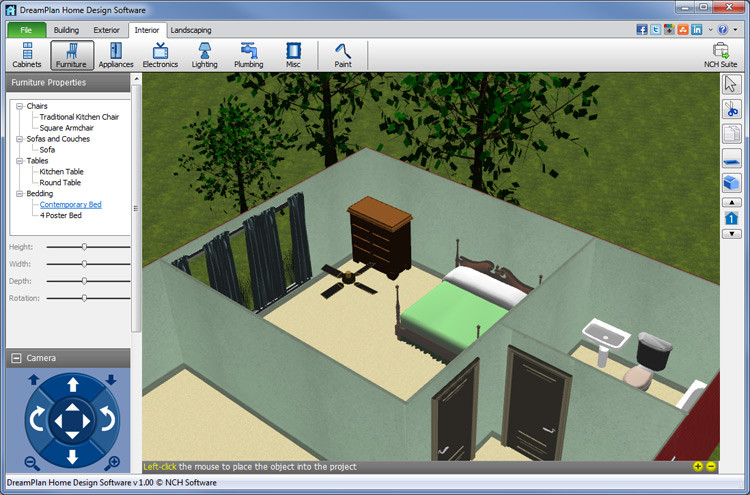Viewport: 750px width, 495px height.
Task: Open the Misc category
Action: [293, 55]
